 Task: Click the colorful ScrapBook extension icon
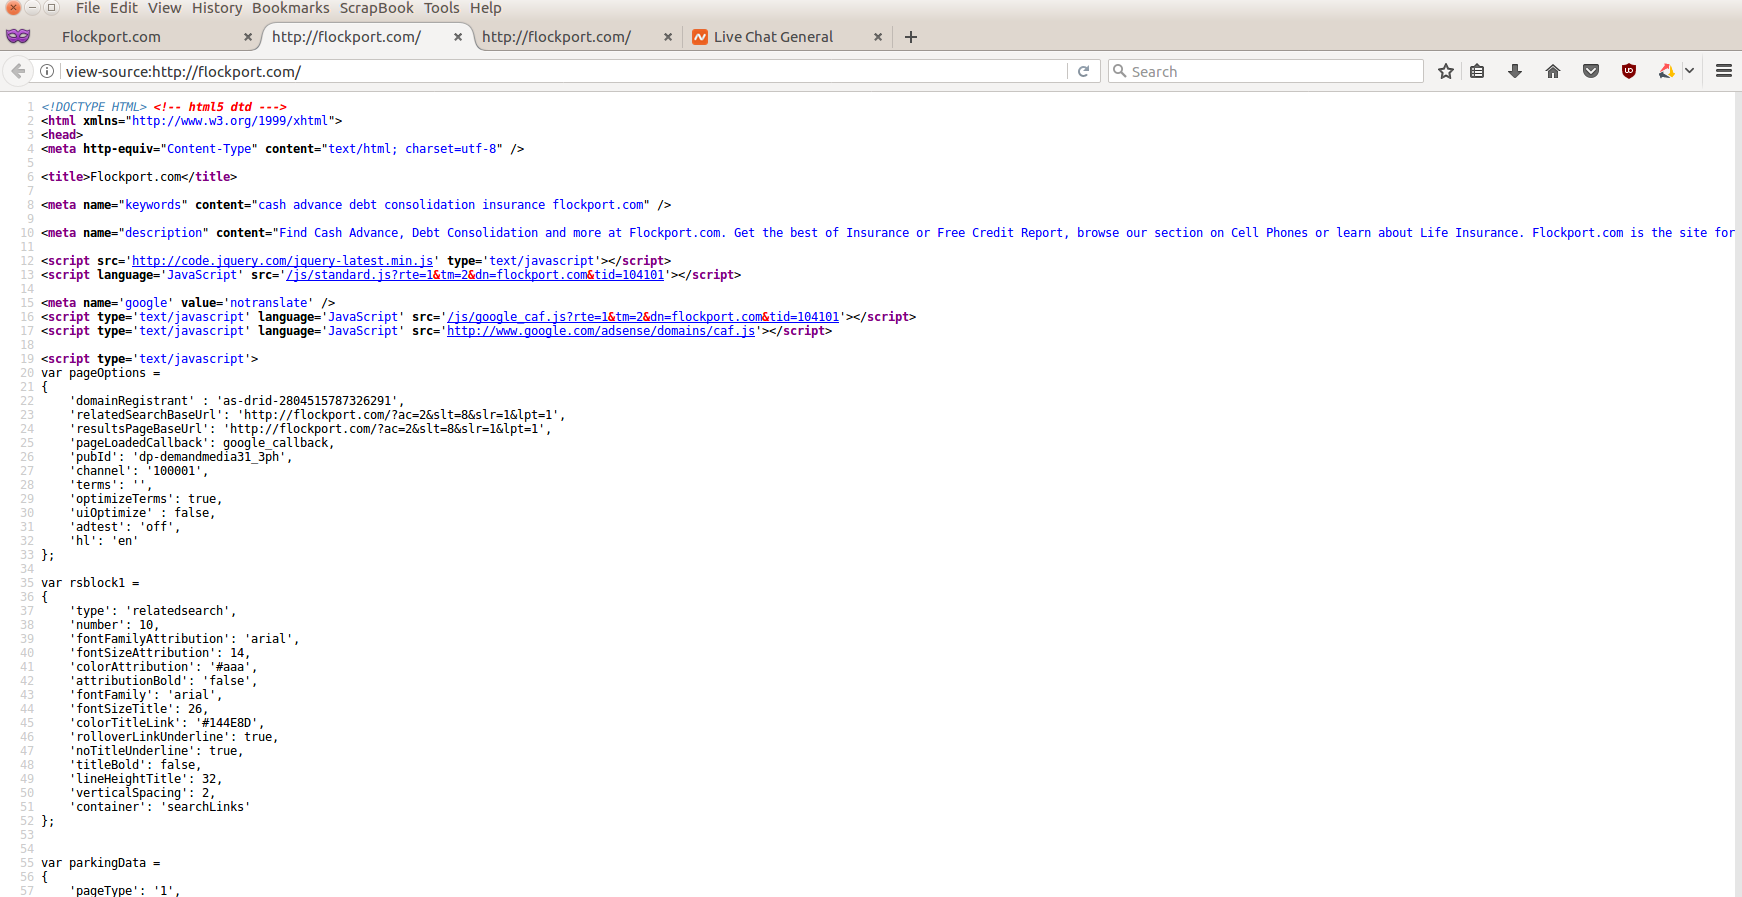1666,71
